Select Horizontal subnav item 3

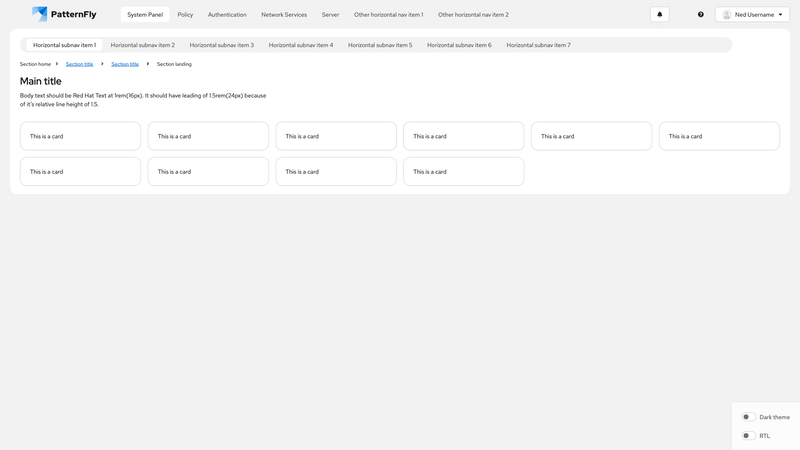[x=221, y=45]
